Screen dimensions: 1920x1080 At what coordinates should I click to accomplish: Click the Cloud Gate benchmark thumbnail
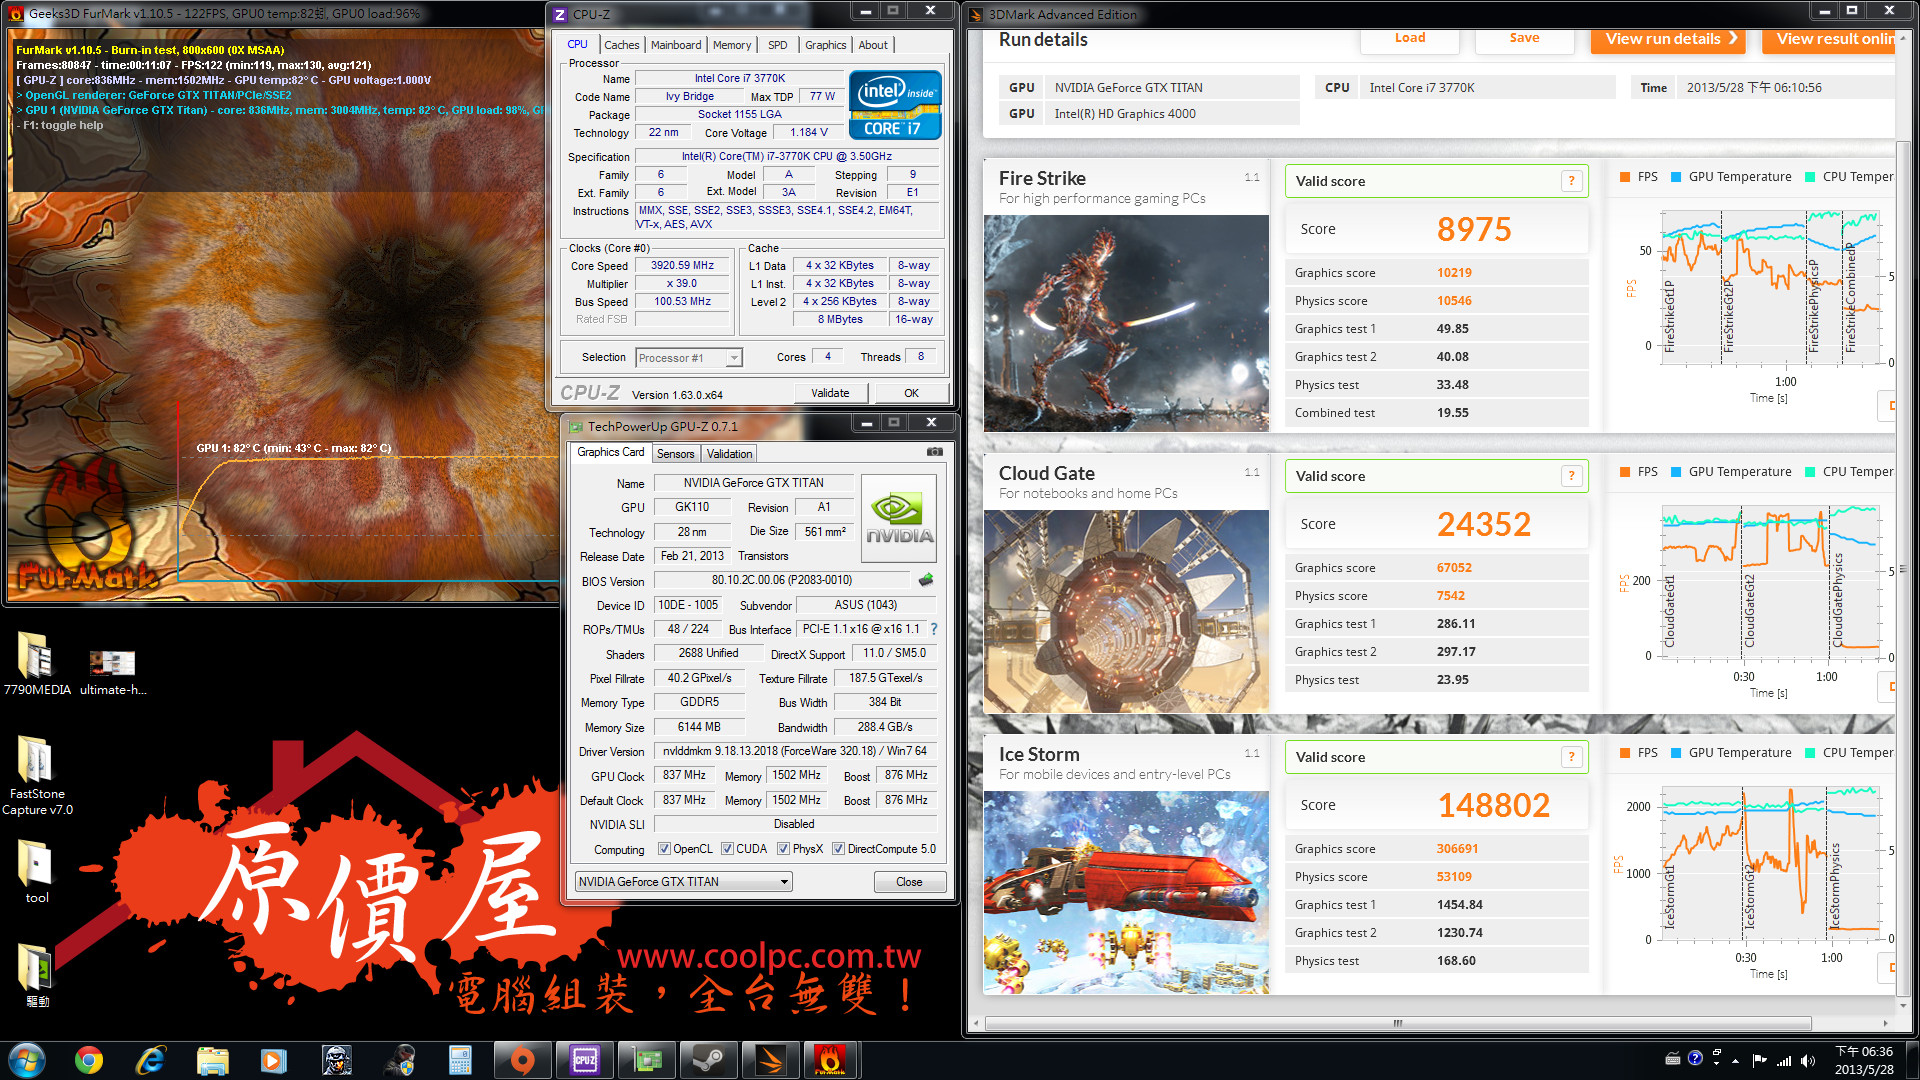[x=1126, y=611]
